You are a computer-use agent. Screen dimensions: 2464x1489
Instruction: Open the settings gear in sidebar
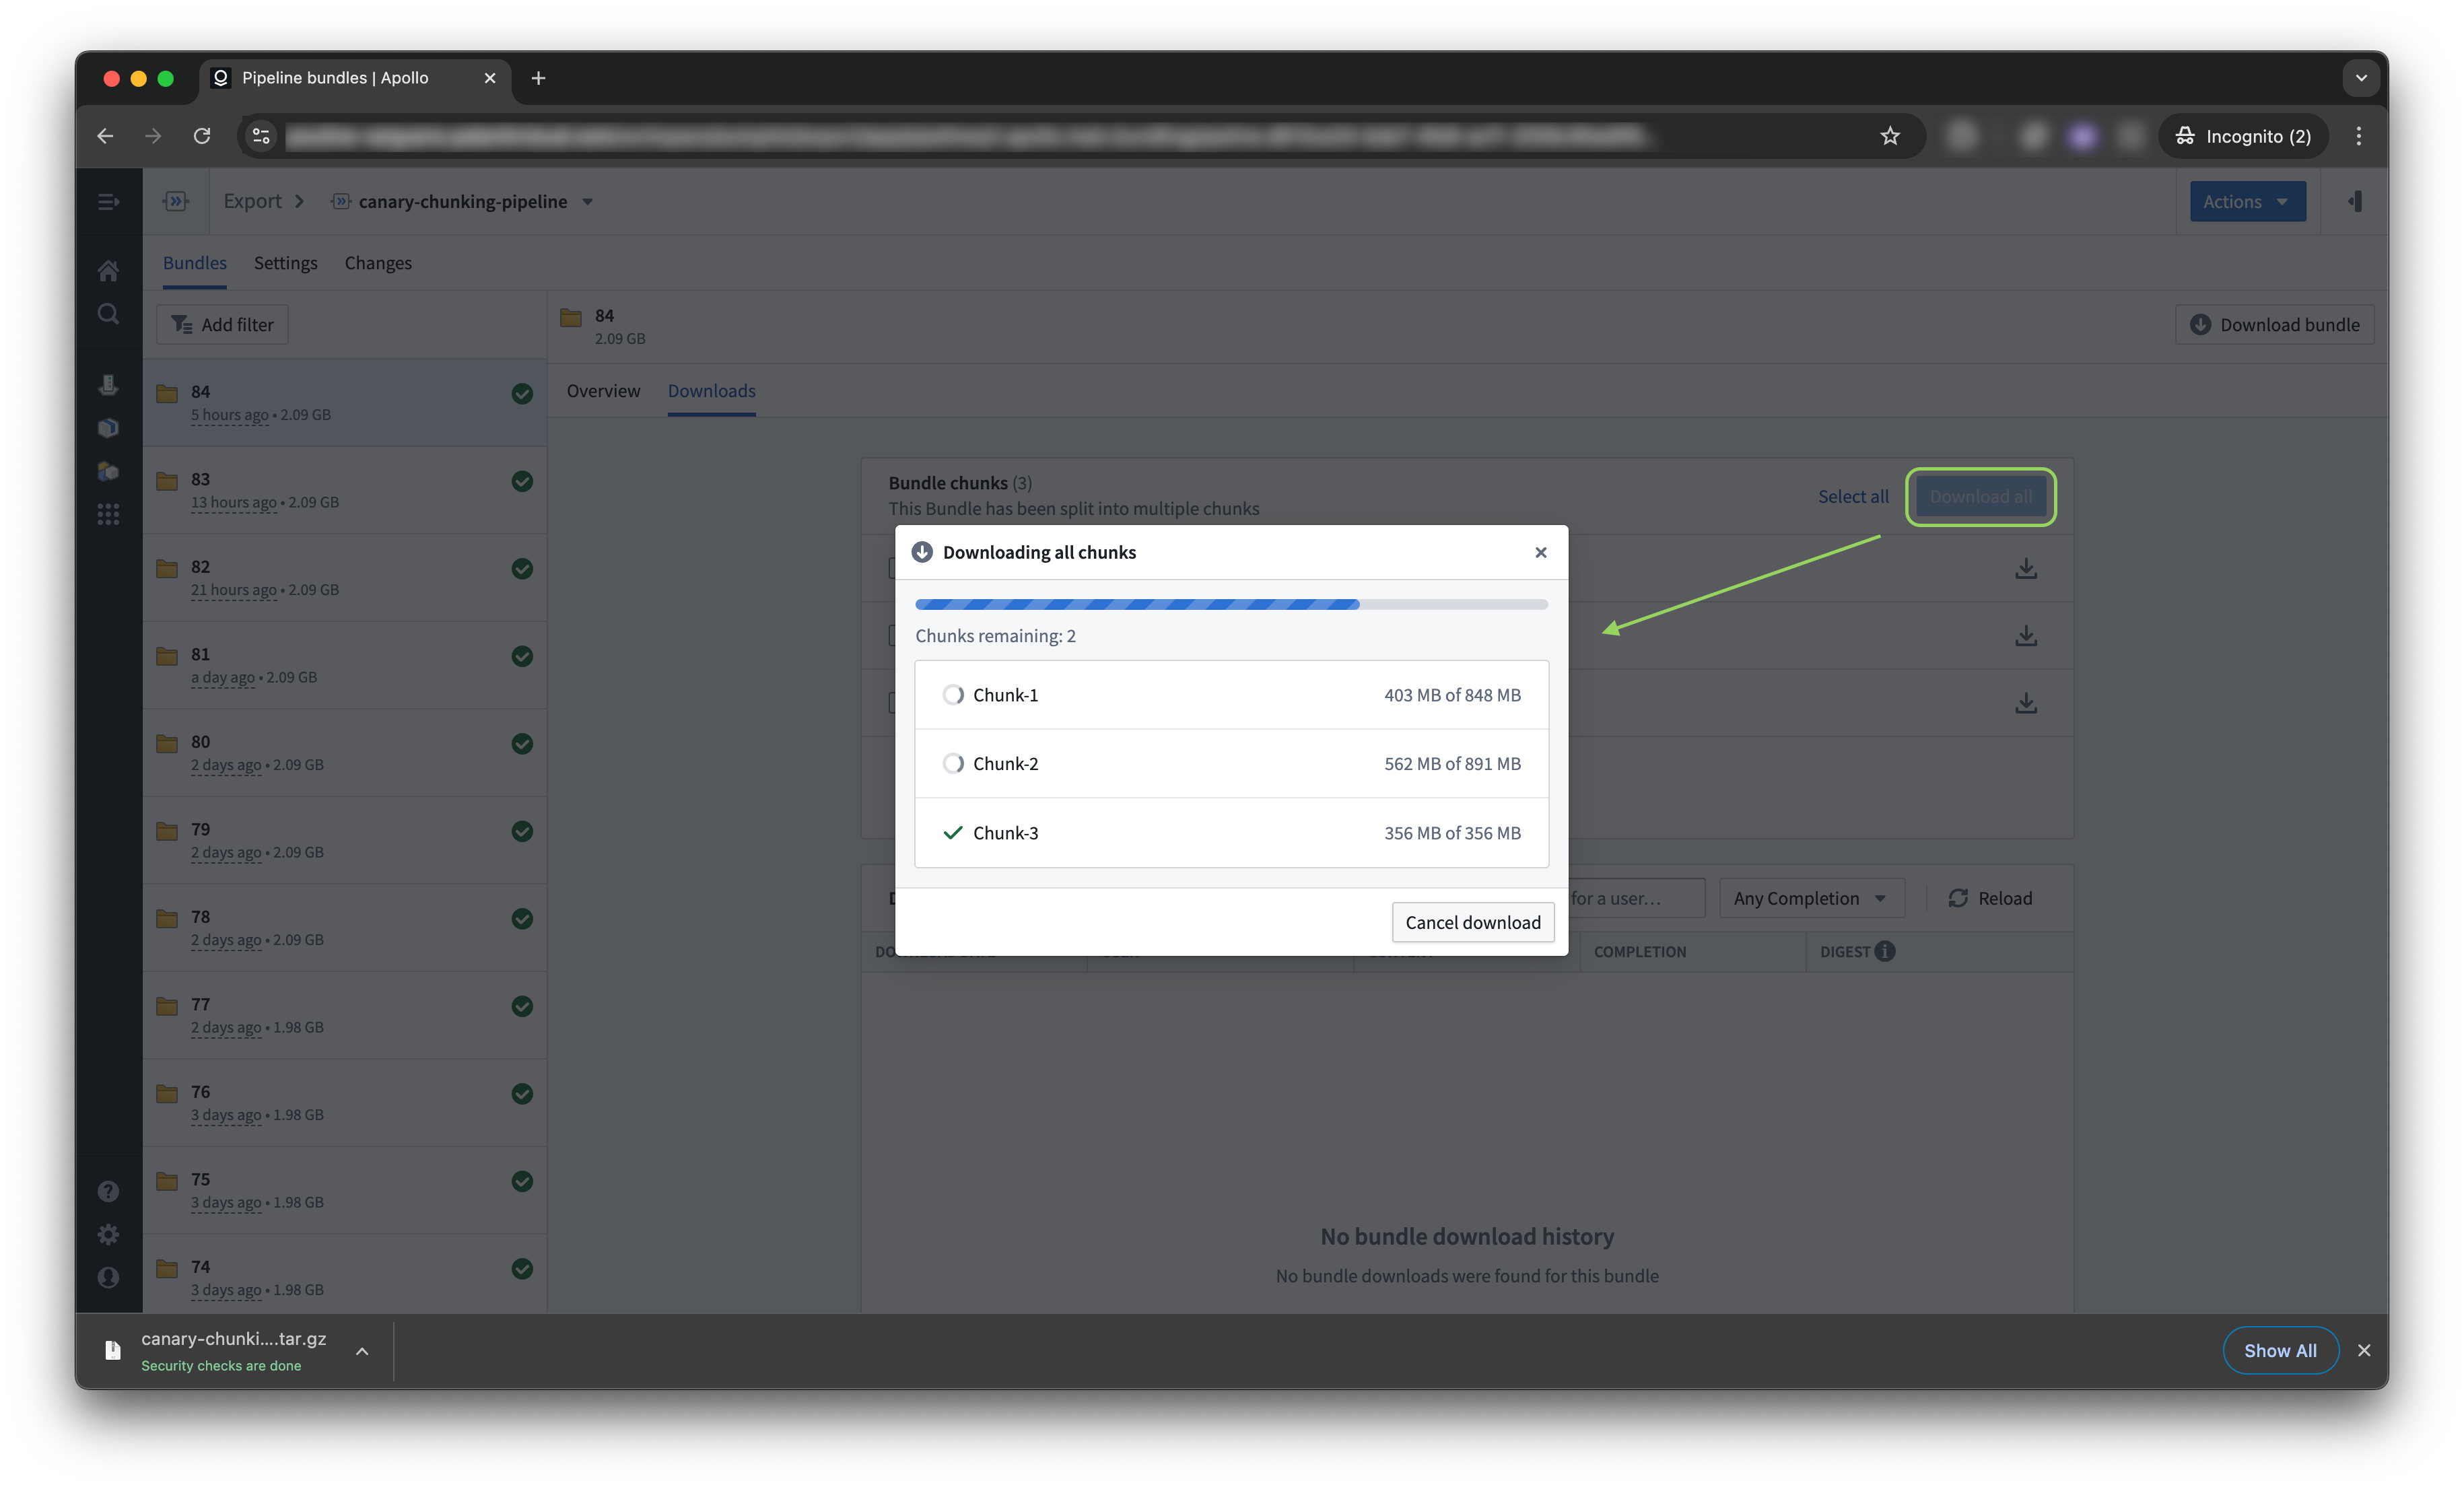tap(108, 1234)
